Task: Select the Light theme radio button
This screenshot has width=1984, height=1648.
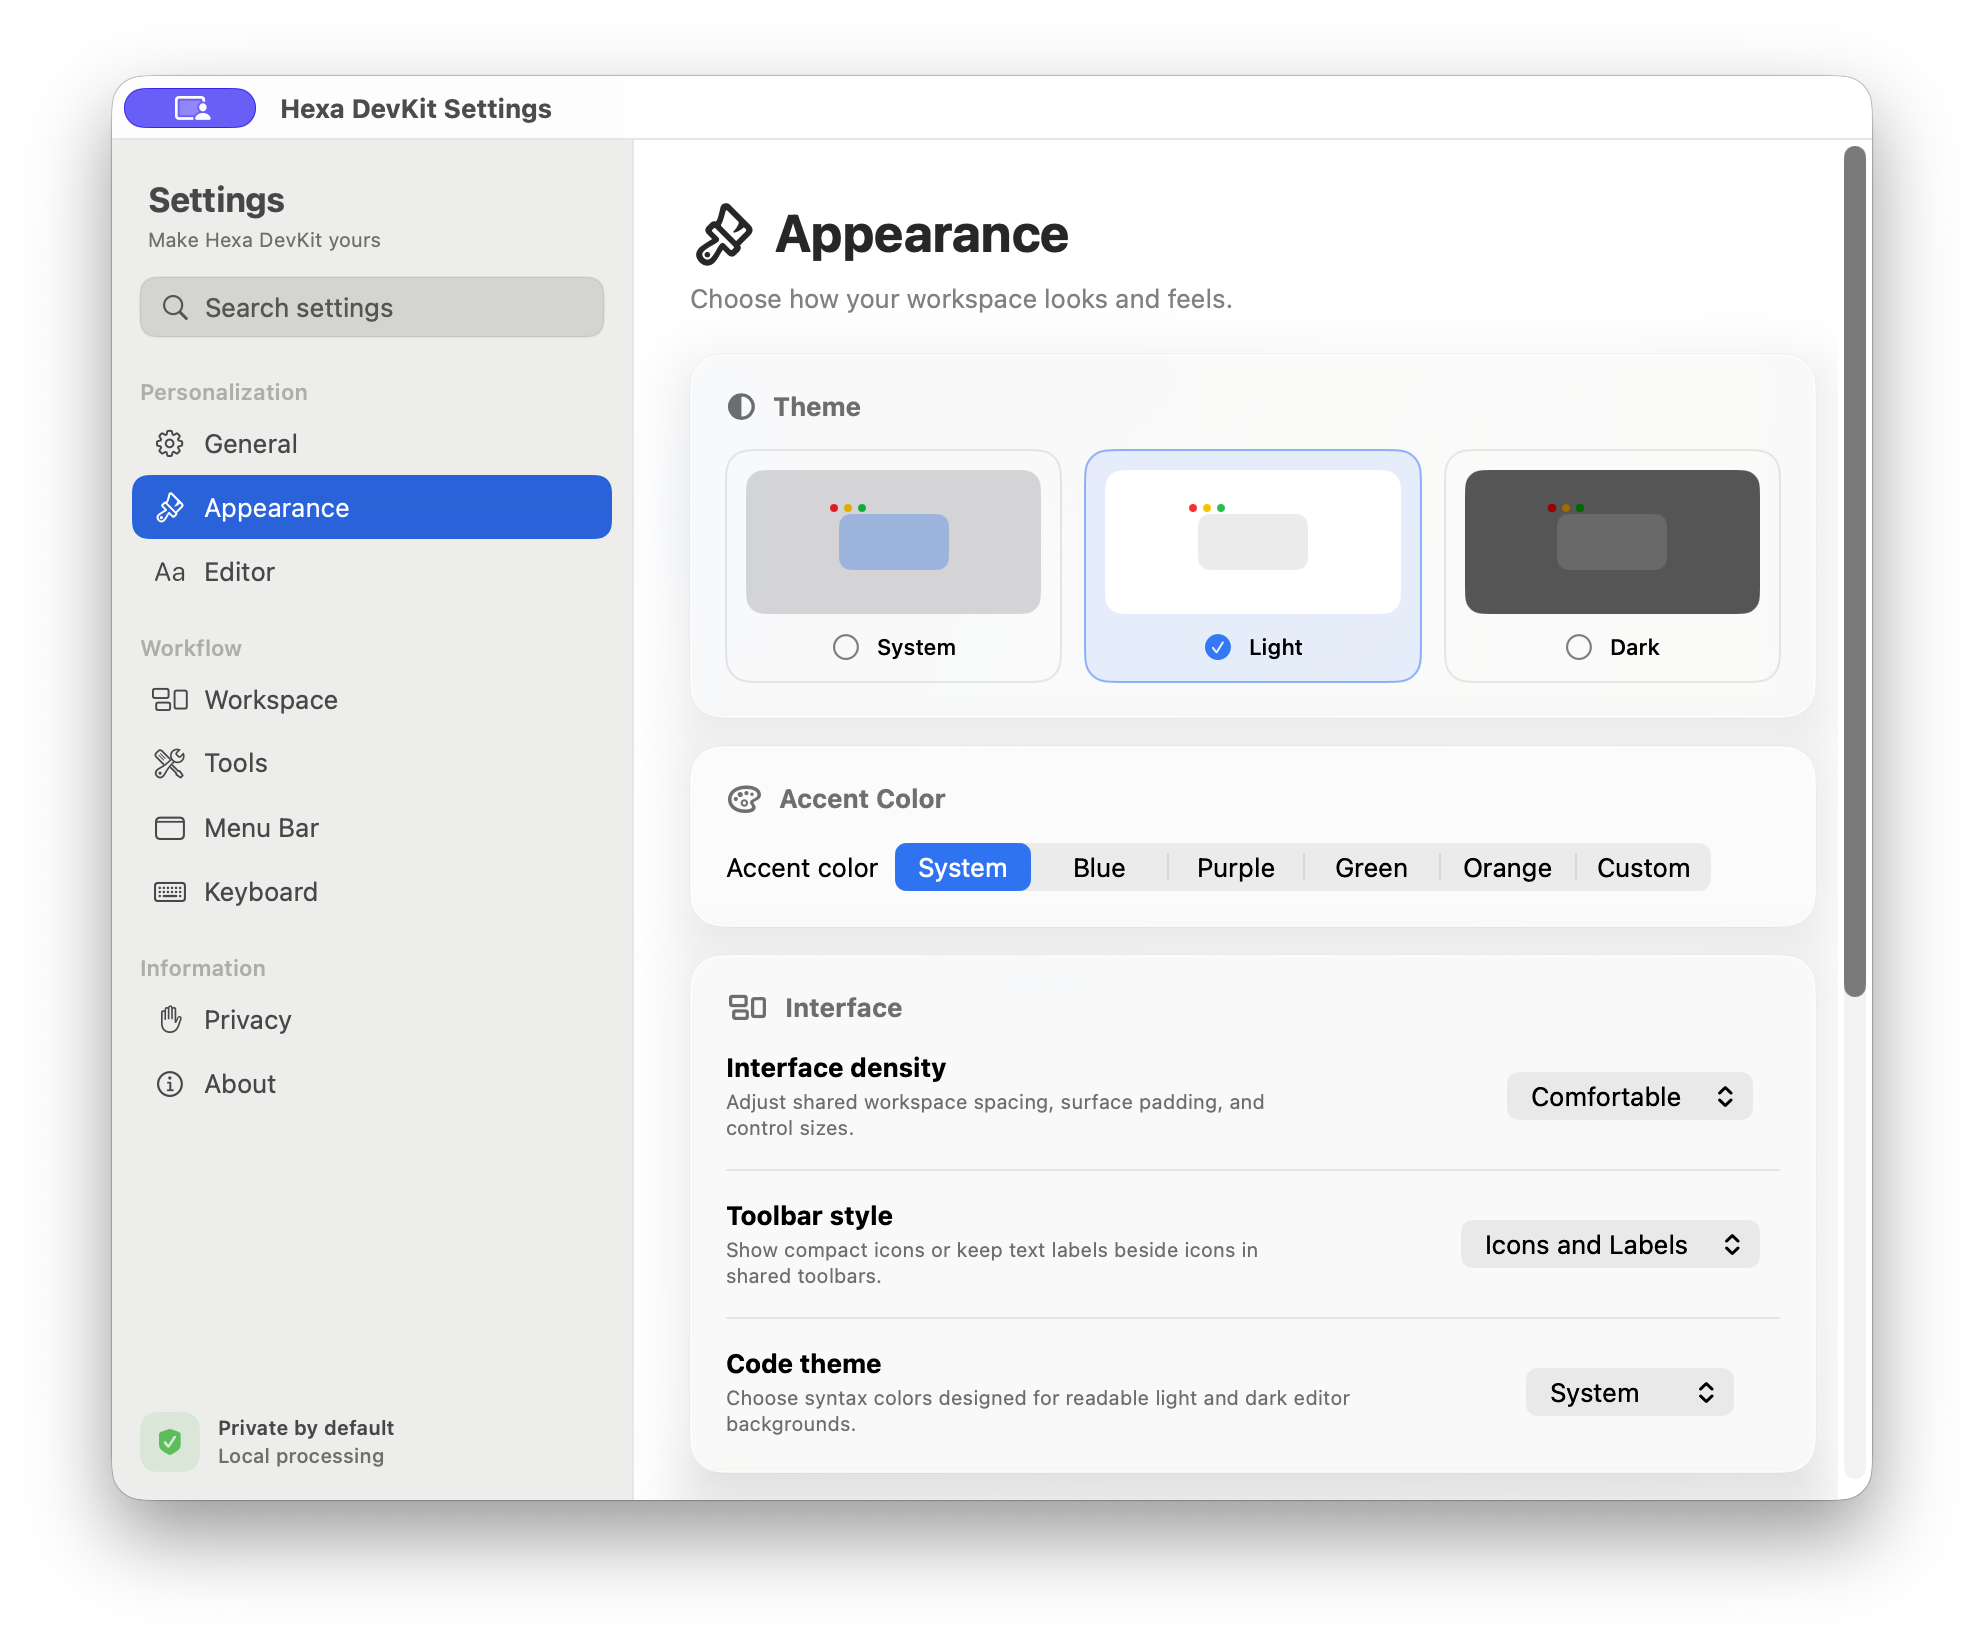Action: pos(1218,647)
